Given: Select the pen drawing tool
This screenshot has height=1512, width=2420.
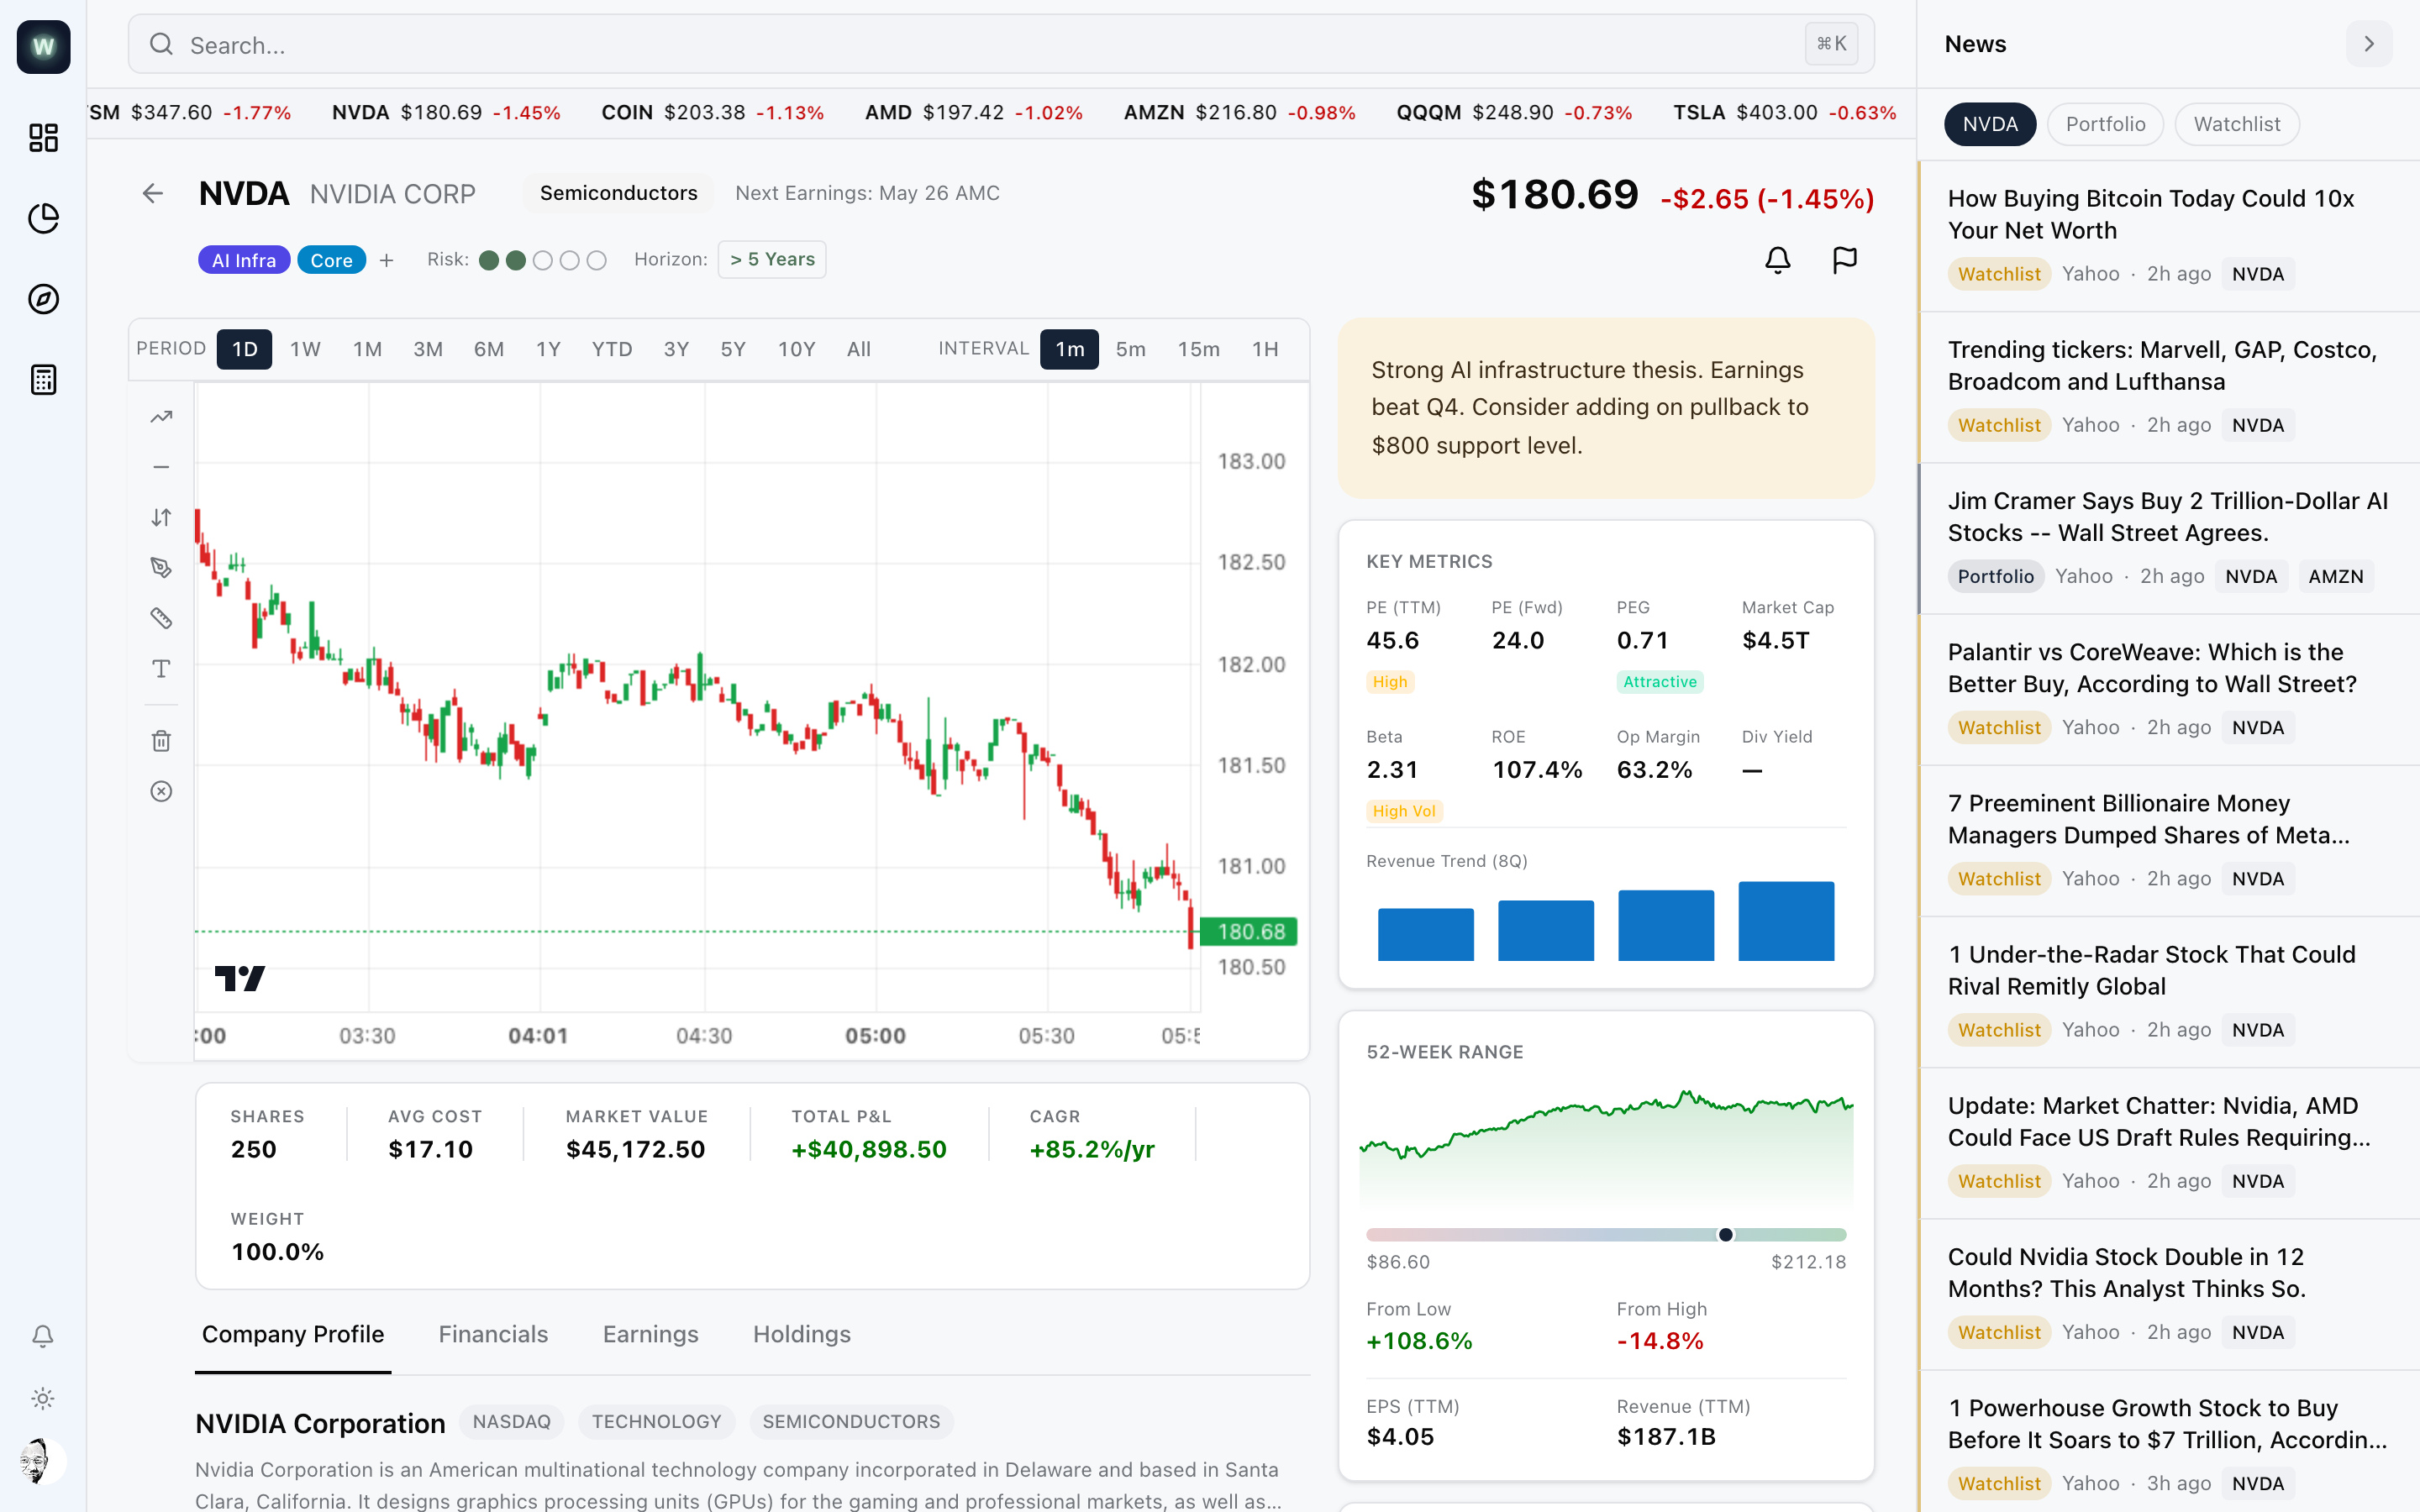Looking at the screenshot, I should [161, 568].
